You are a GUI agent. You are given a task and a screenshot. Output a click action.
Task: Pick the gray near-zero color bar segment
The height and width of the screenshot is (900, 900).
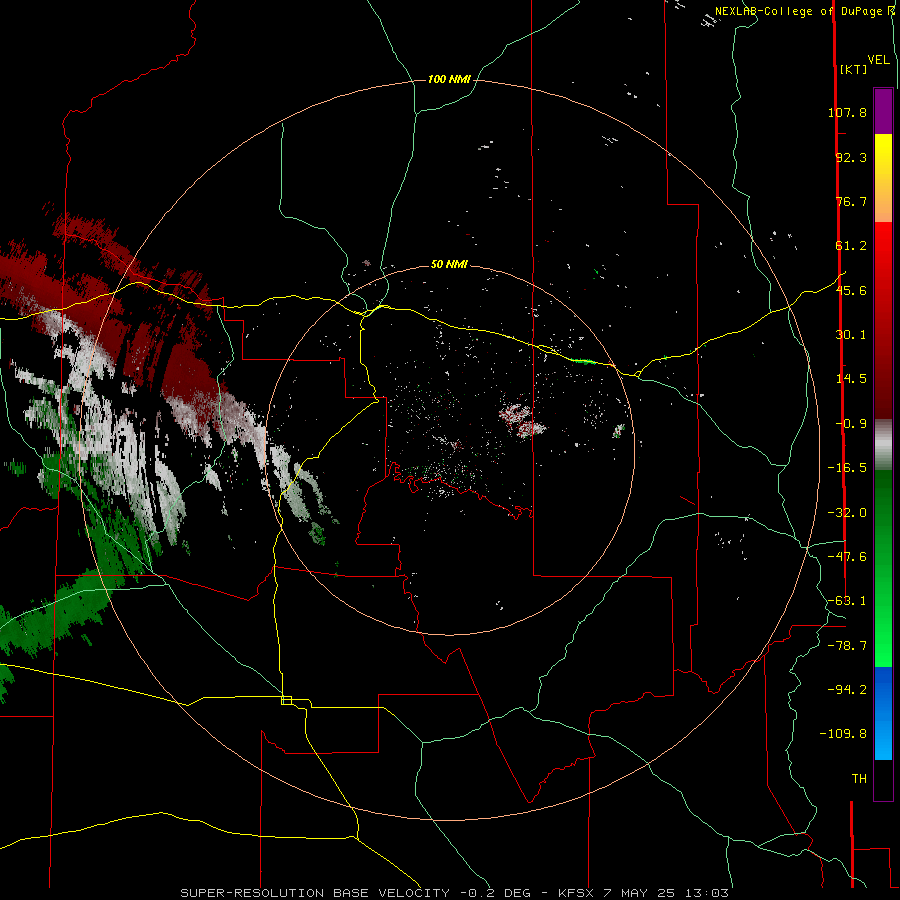pos(883,445)
